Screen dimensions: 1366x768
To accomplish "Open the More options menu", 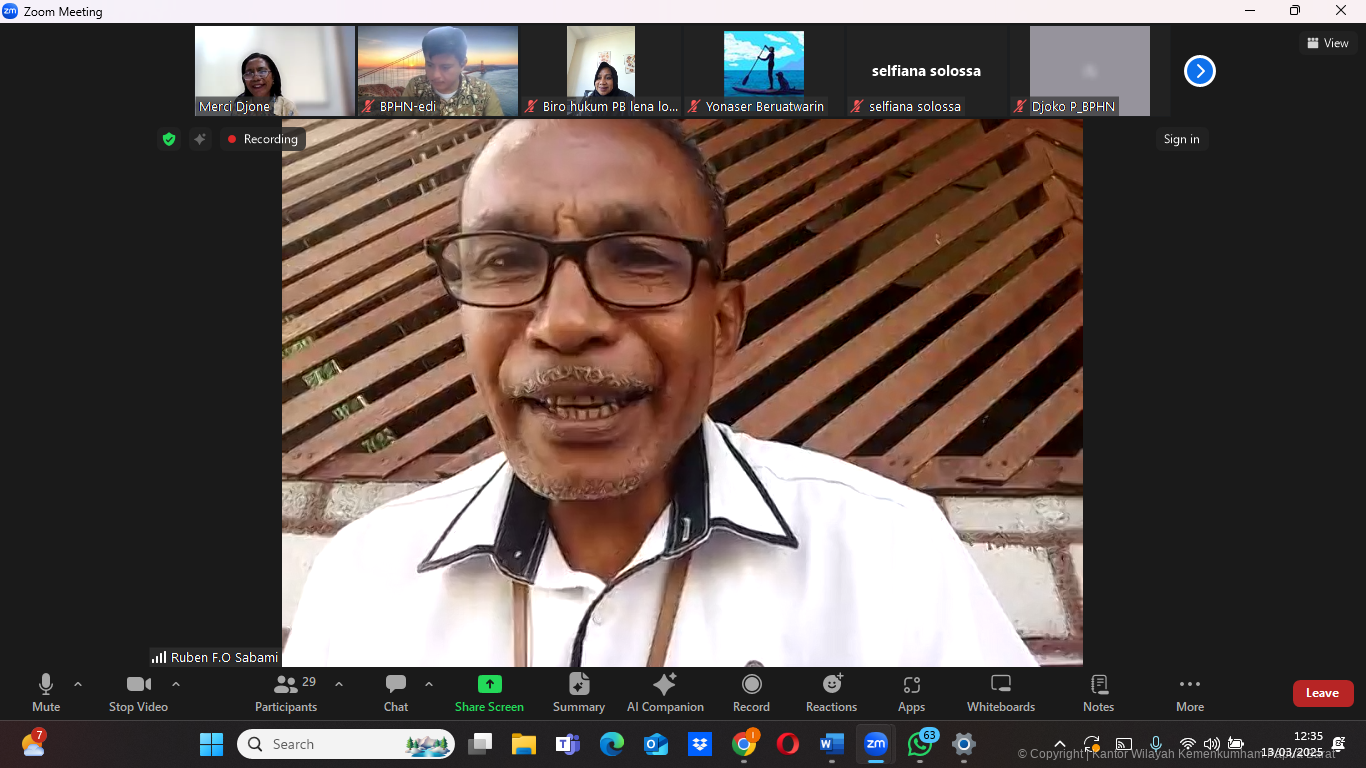I will point(1189,692).
